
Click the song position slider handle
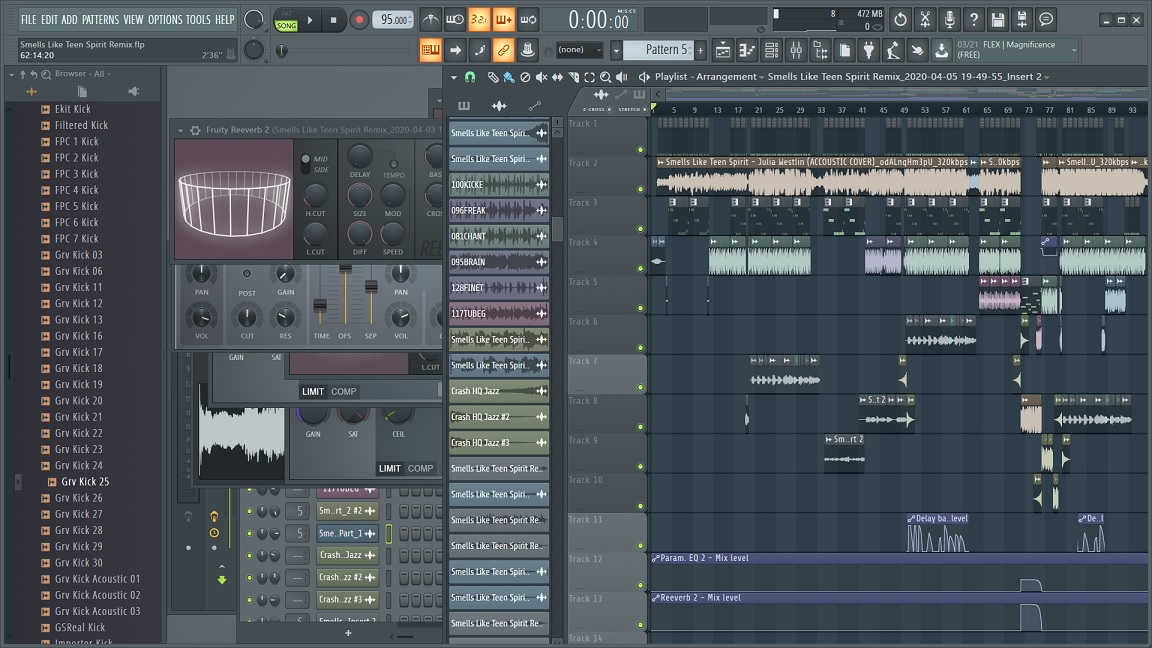281,51
